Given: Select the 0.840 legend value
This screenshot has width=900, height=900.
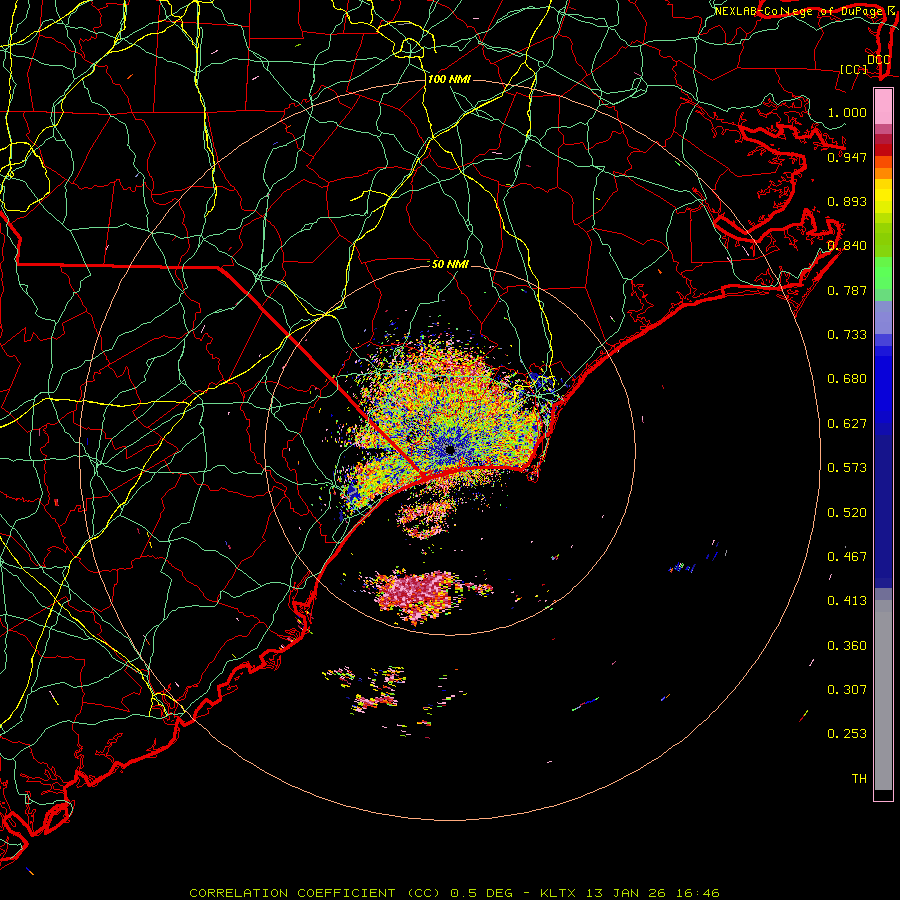Looking at the screenshot, I should tap(847, 246).
